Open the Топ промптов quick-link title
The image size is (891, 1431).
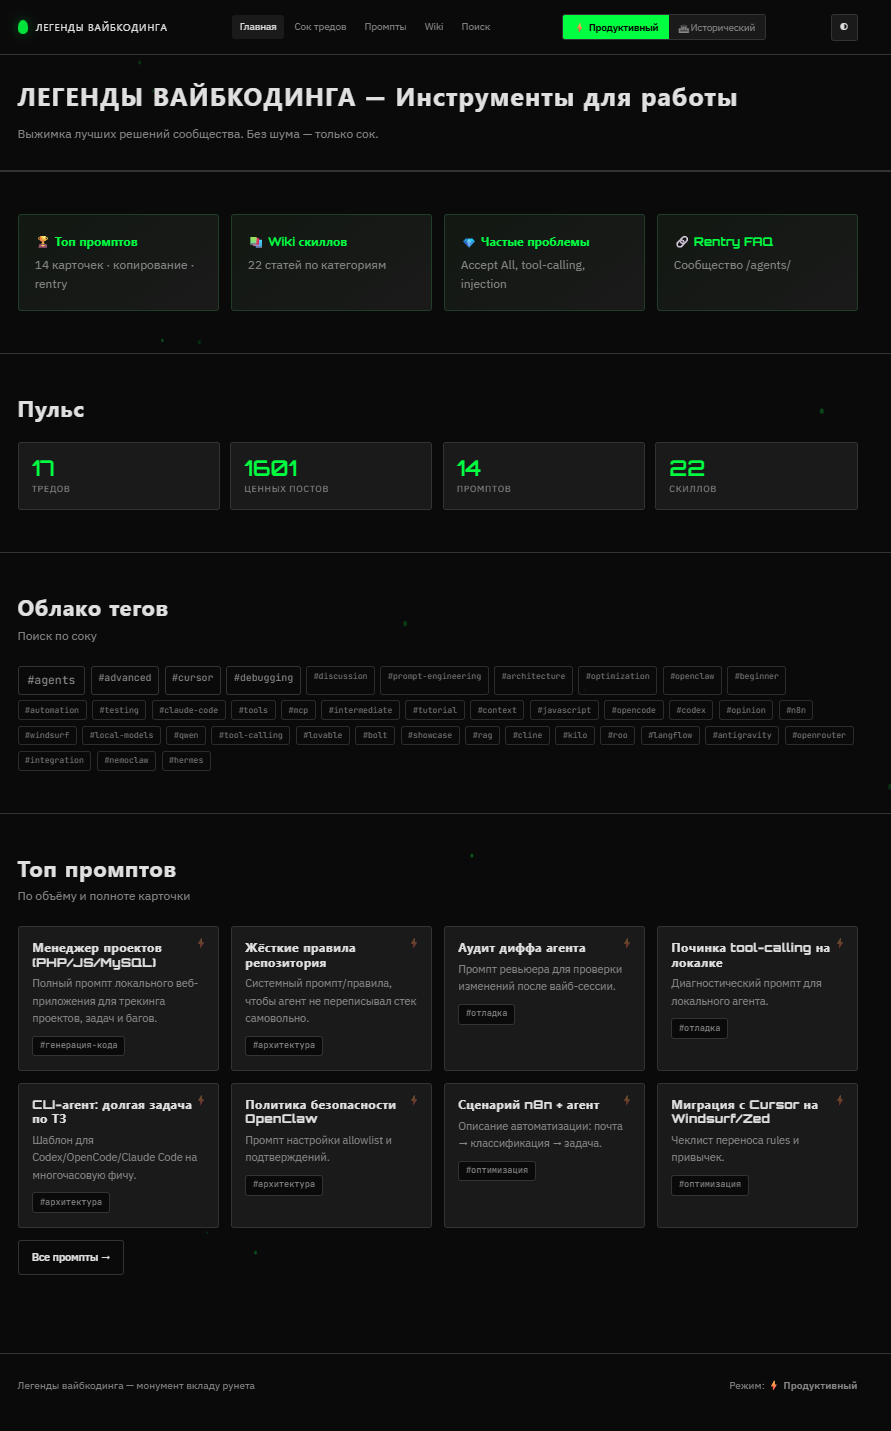tap(96, 242)
